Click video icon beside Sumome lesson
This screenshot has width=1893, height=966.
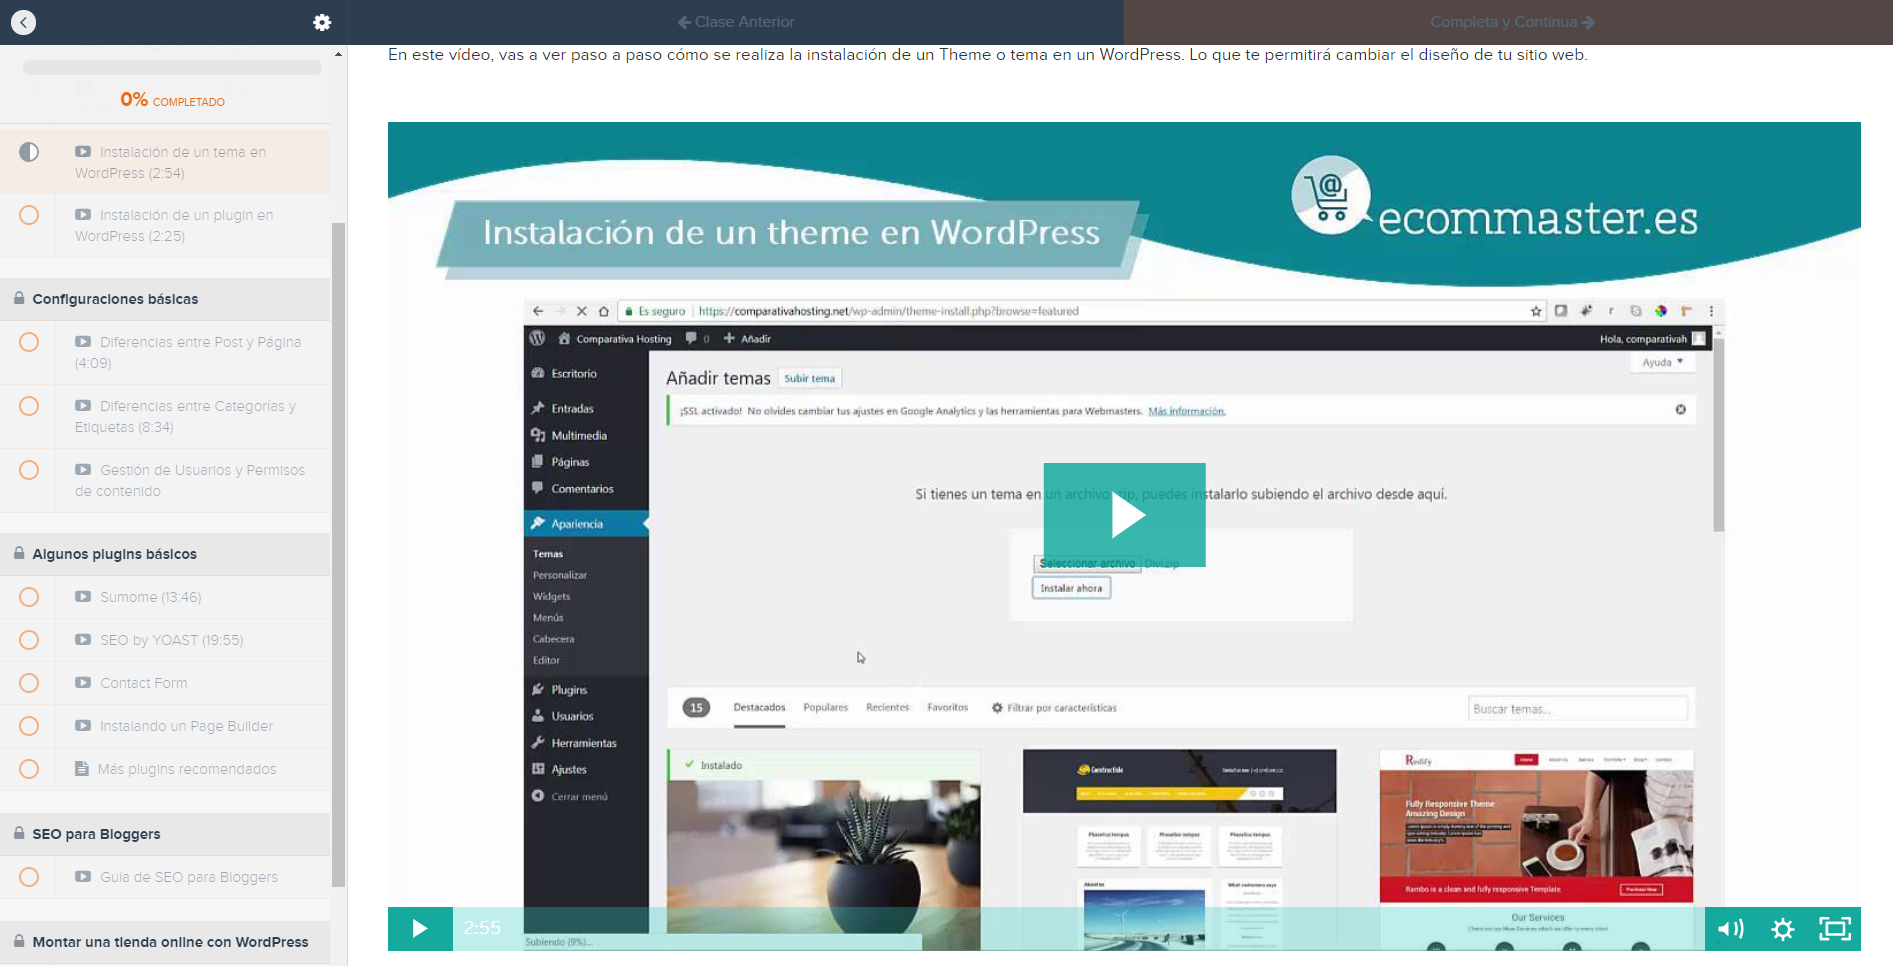[x=83, y=597]
